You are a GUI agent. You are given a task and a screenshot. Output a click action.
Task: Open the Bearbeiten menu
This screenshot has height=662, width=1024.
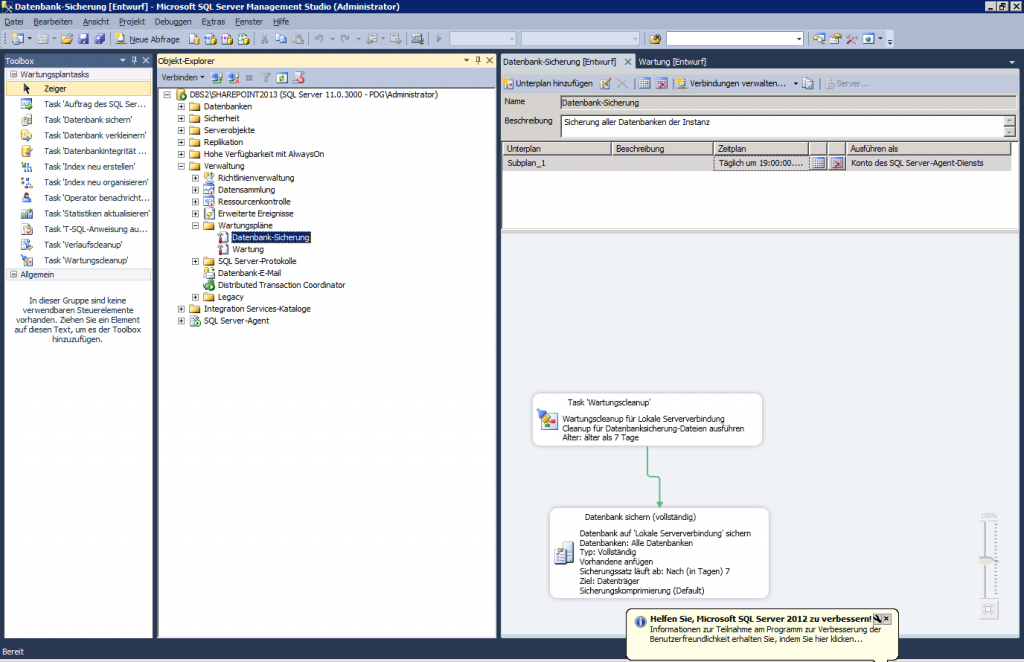pos(53,22)
